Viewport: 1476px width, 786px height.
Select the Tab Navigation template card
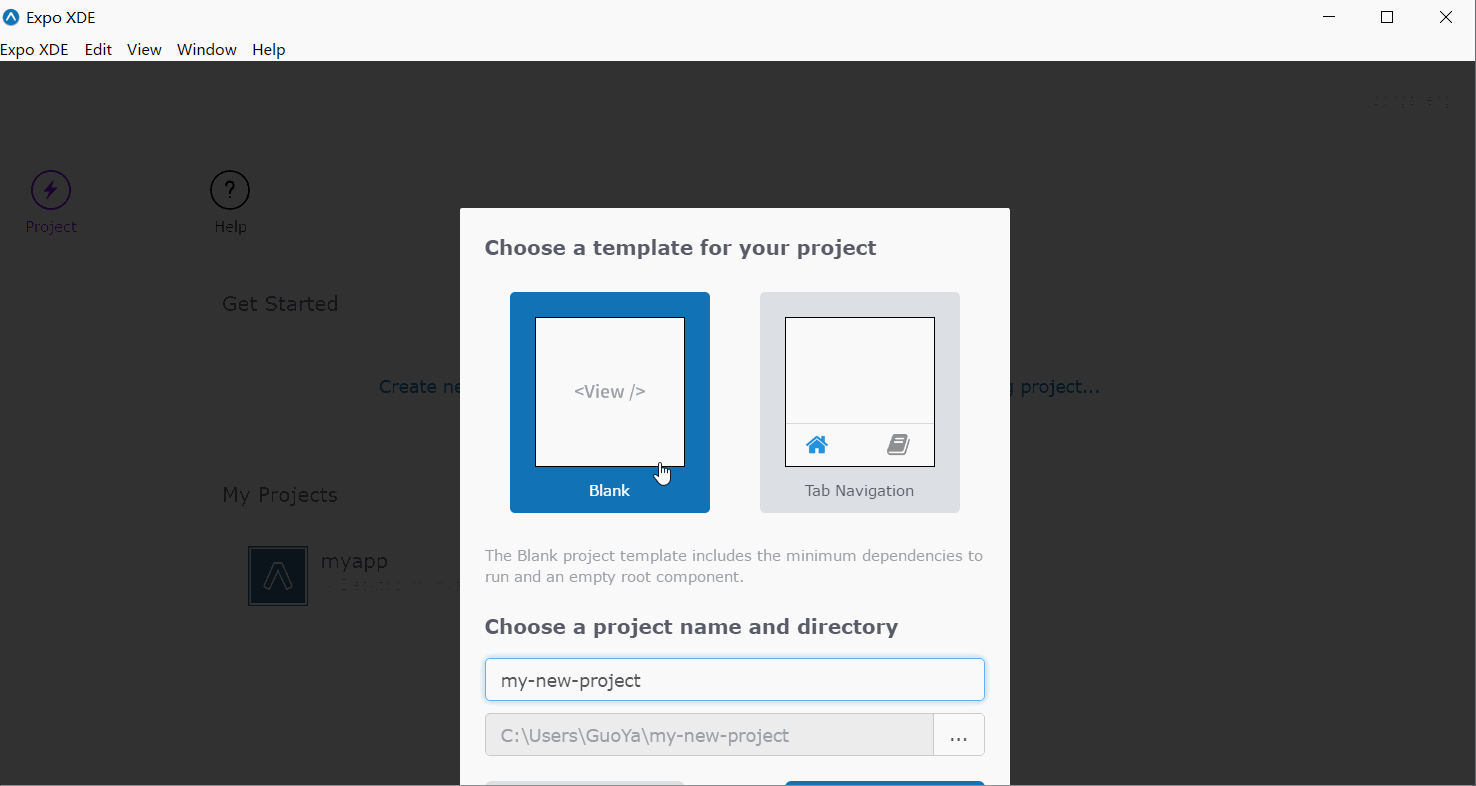click(860, 402)
